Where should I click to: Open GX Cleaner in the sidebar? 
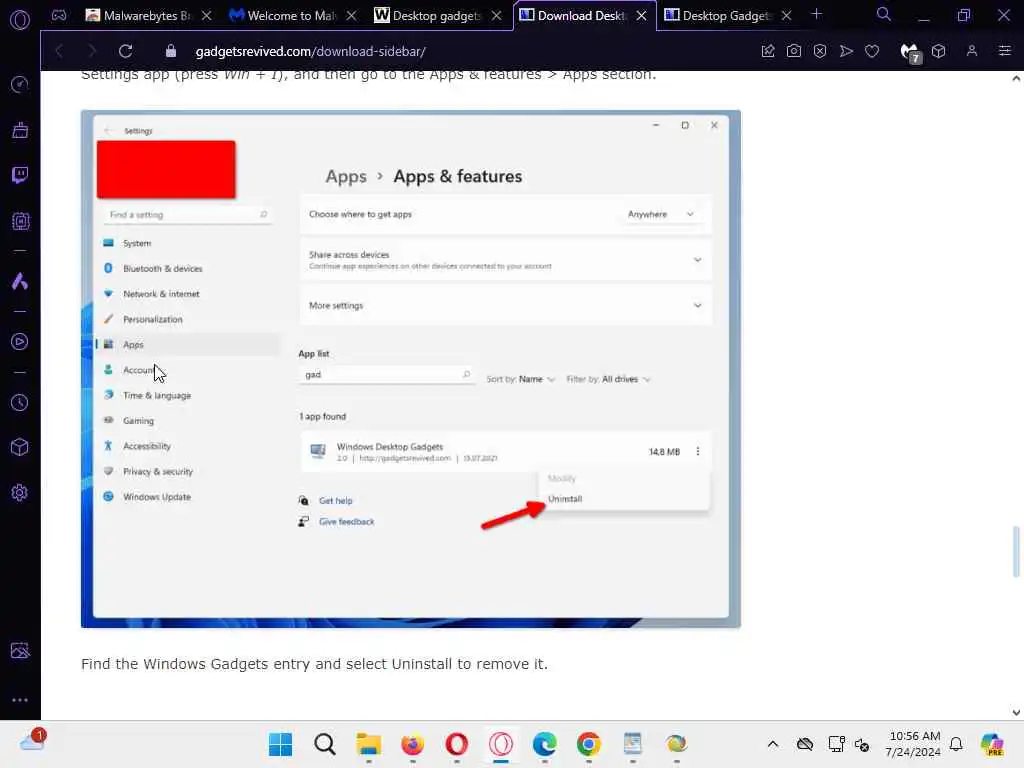click(20, 130)
